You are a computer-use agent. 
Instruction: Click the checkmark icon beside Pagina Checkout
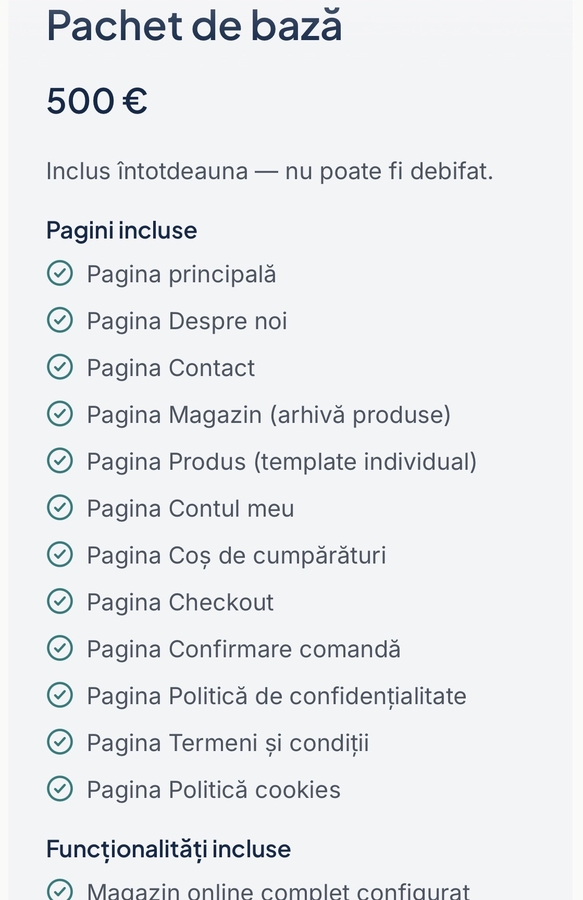[60, 602]
